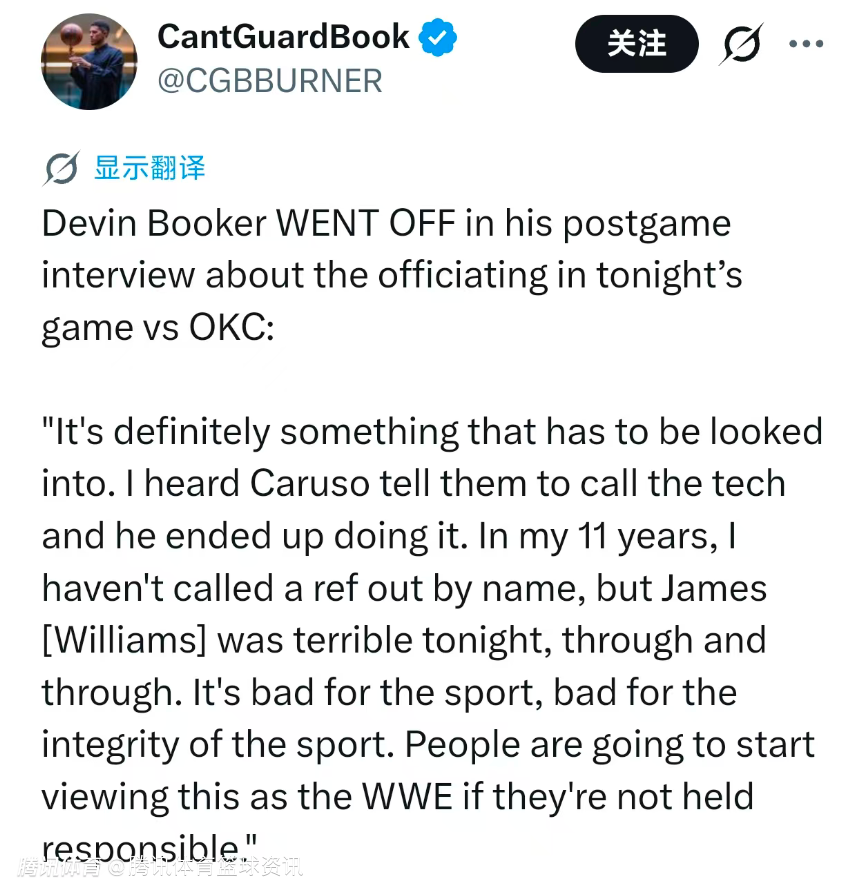Viewport: 852px width, 892px height.
Task: Click the word "postgame" in the tweet
Action: 647,223
